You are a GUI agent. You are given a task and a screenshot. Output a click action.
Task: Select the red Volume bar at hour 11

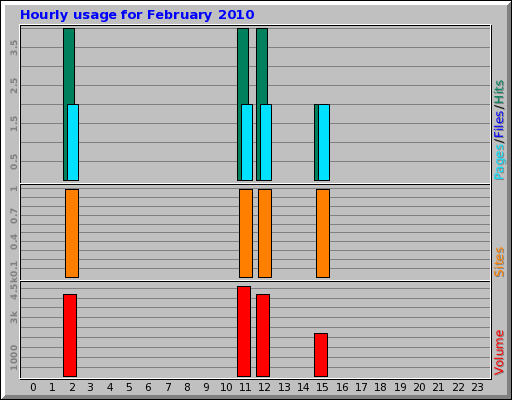(x=244, y=331)
